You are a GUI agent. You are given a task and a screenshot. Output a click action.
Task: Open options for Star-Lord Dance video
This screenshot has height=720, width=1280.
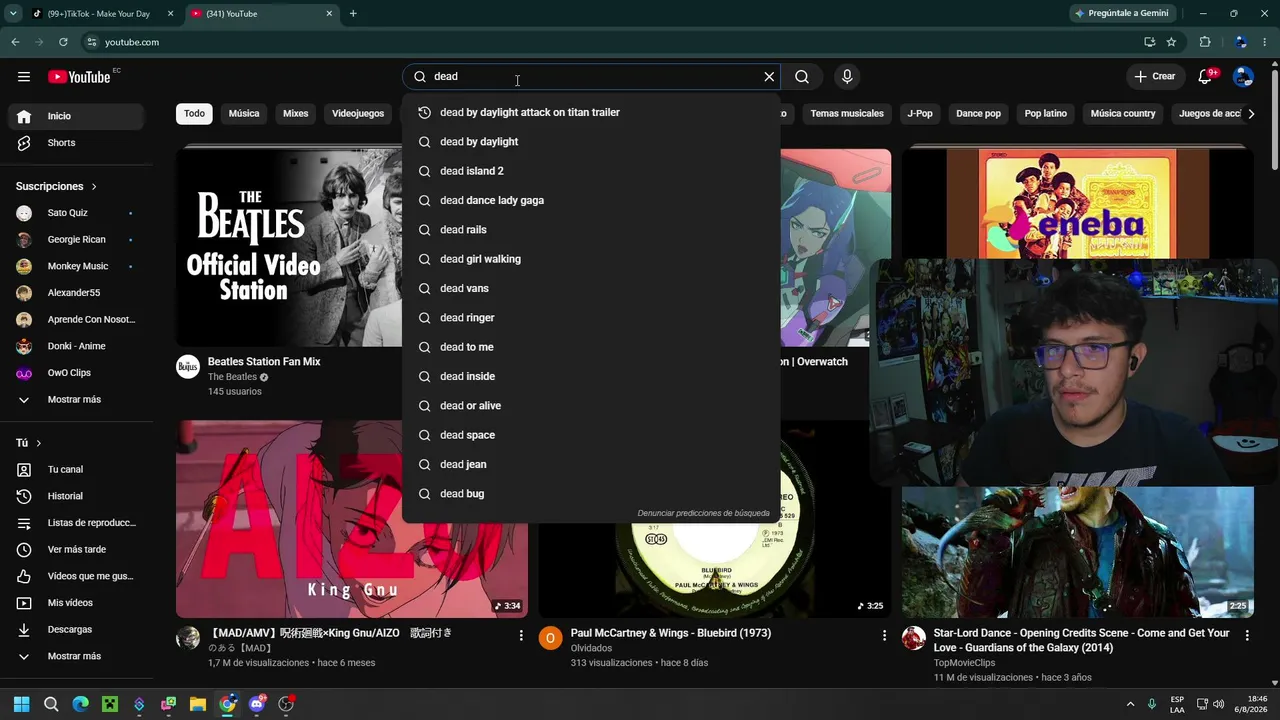pyautogui.click(x=1247, y=635)
